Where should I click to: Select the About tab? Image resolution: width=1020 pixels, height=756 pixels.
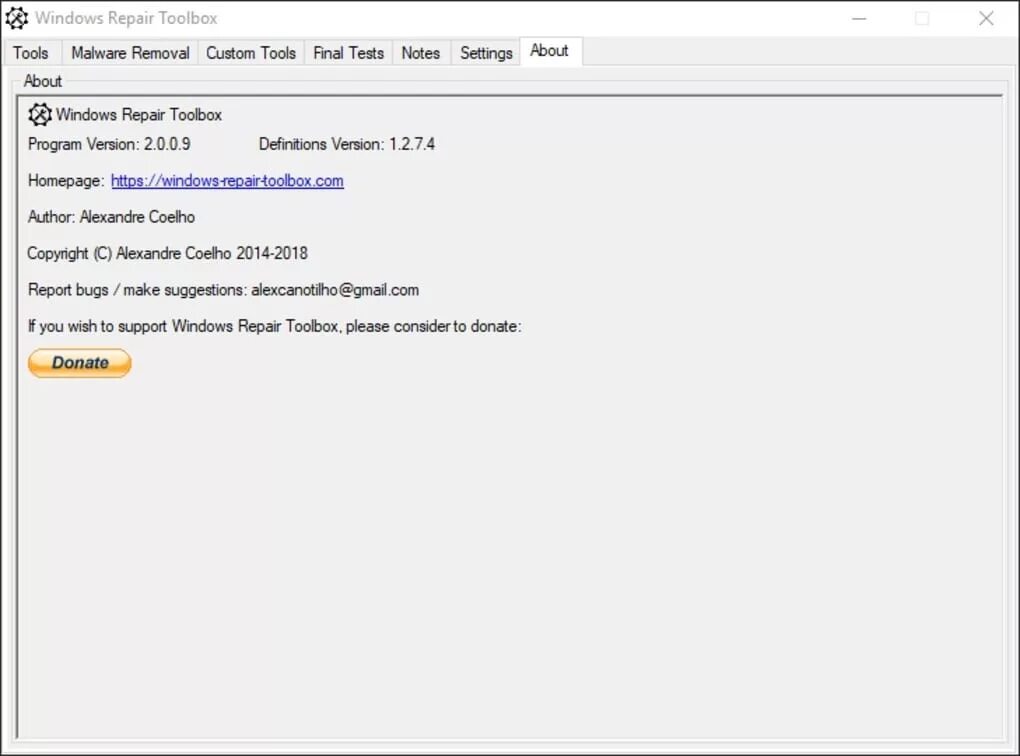[550, 51]
